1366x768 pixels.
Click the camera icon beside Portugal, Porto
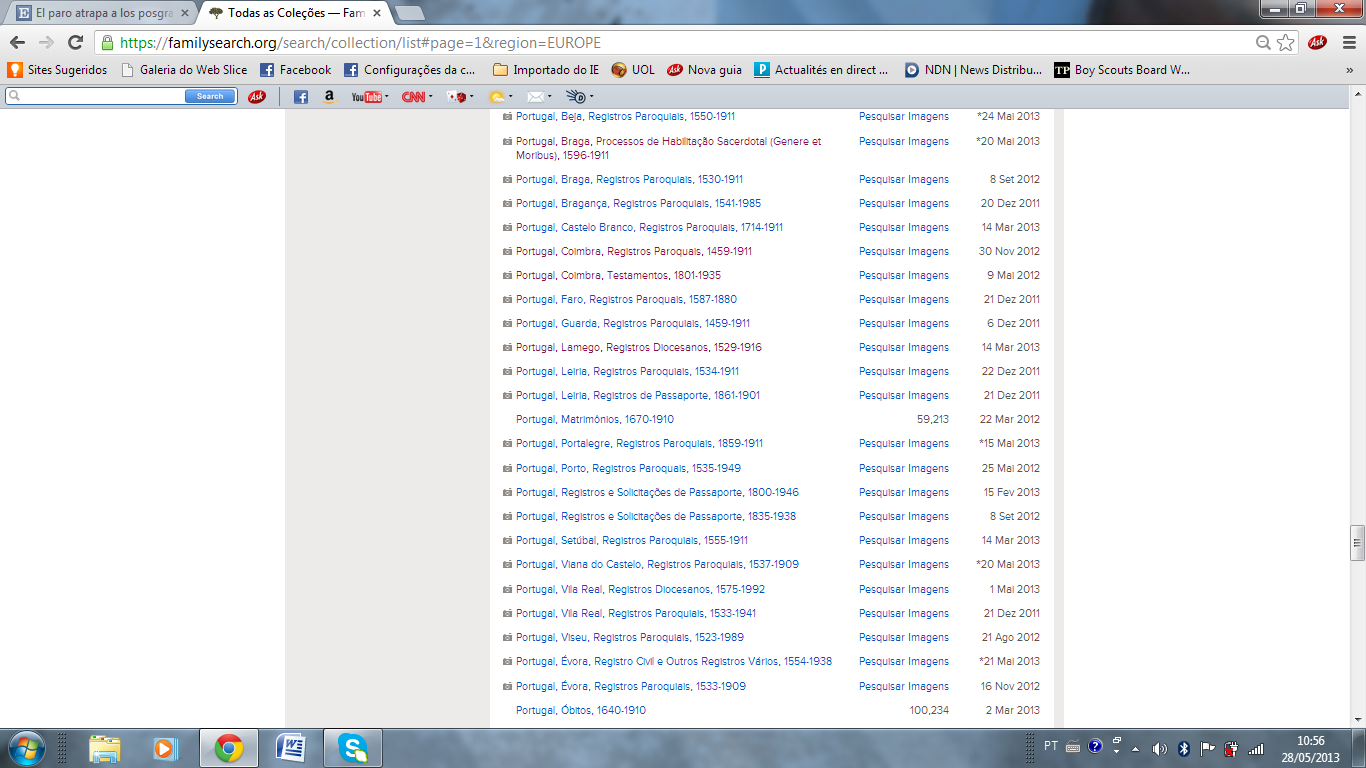tap(507, 469)
